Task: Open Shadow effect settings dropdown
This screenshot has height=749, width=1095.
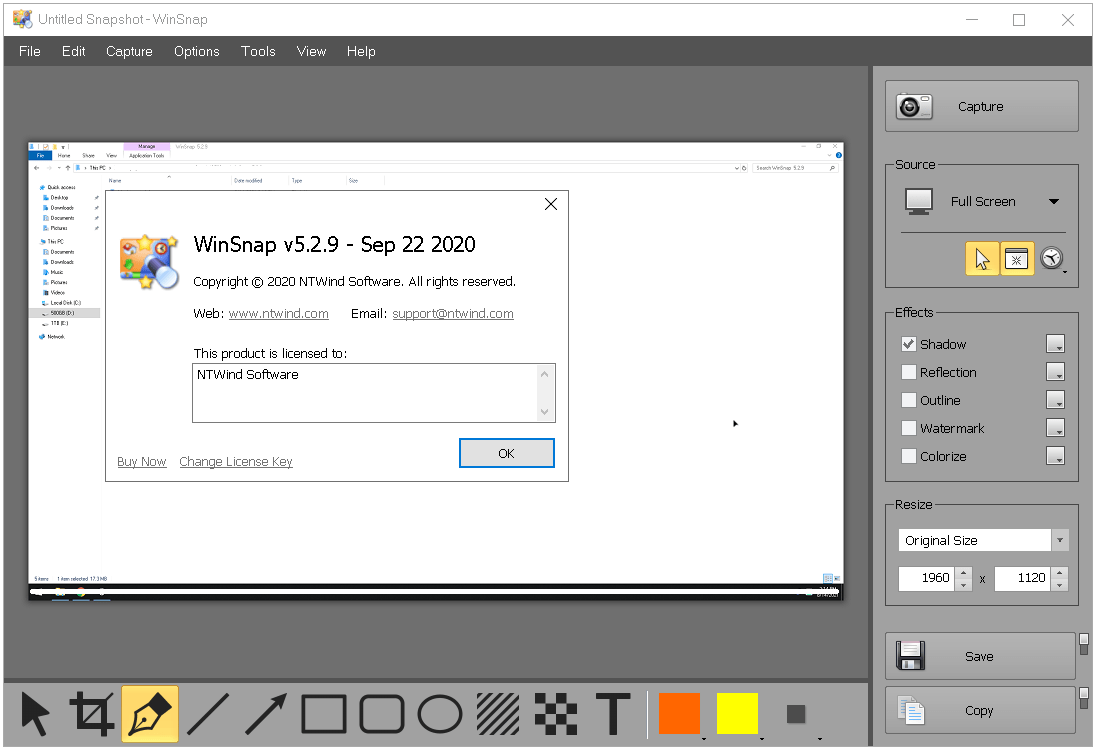Action: click(1055, 343)
